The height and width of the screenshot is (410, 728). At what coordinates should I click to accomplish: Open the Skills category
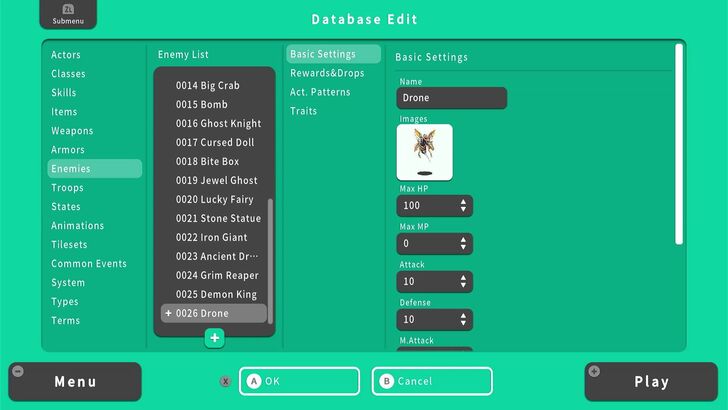[64, 93]
